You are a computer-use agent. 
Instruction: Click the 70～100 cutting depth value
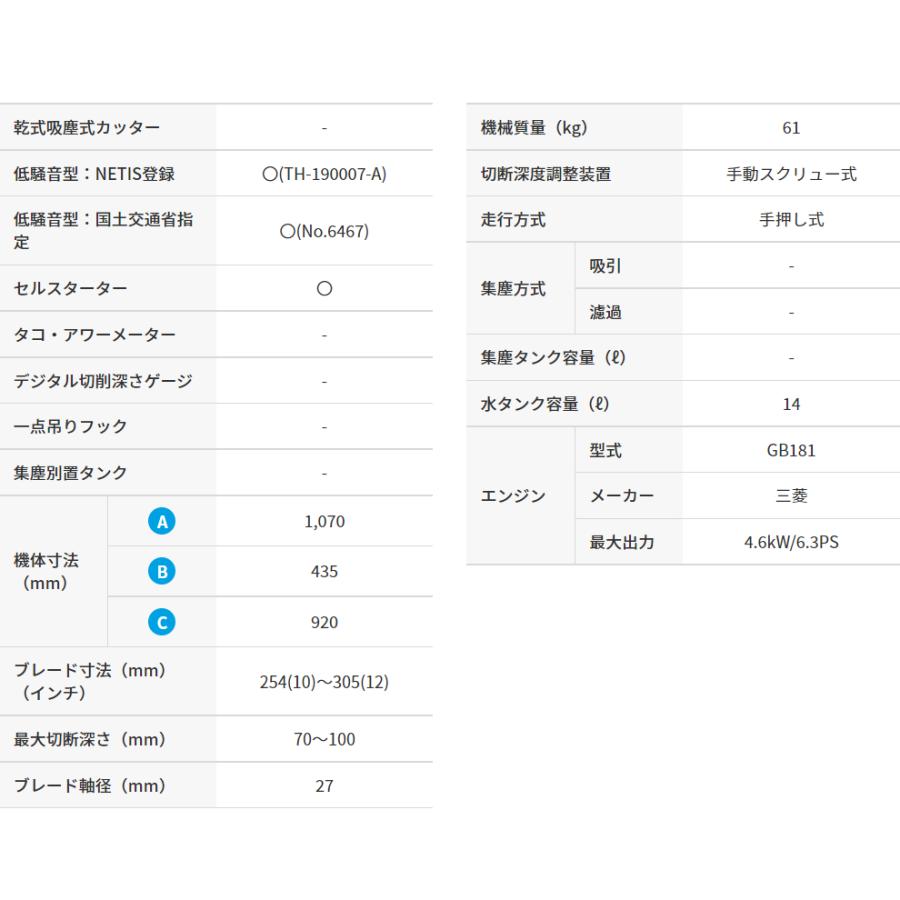click(x=324, y=739)
